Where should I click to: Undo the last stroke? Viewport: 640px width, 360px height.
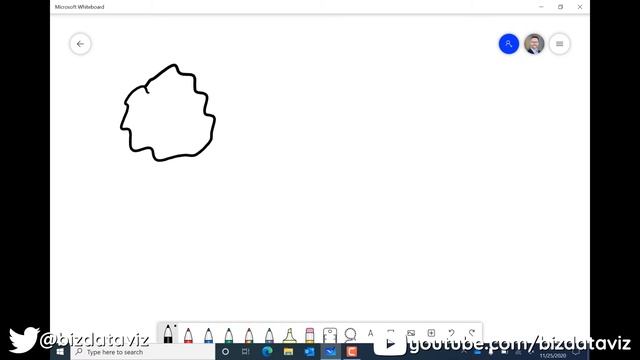coord(451,333)
